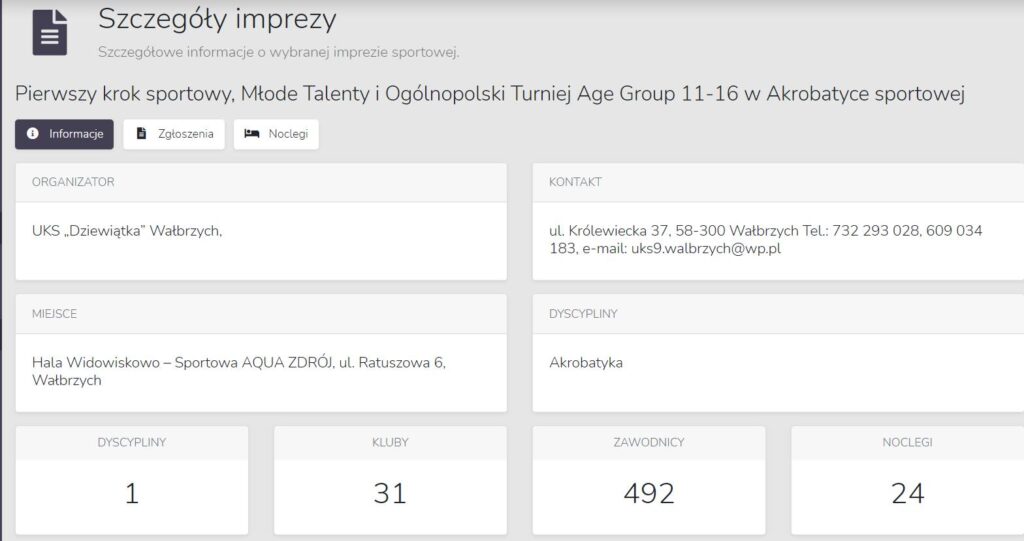Click the Akrobatyka discipline entry
Image resolution: width=1024 pixels, height=541 pixels.
coord(586,362)
